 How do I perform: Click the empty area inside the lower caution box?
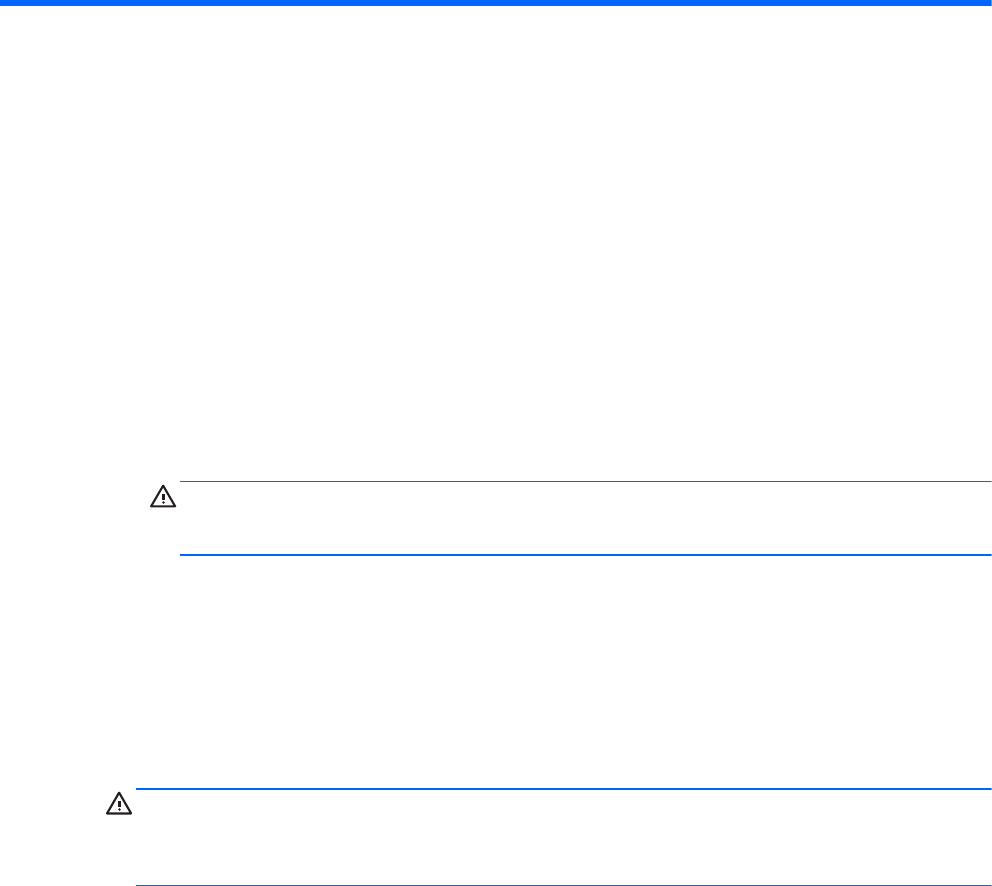point(562,824)
